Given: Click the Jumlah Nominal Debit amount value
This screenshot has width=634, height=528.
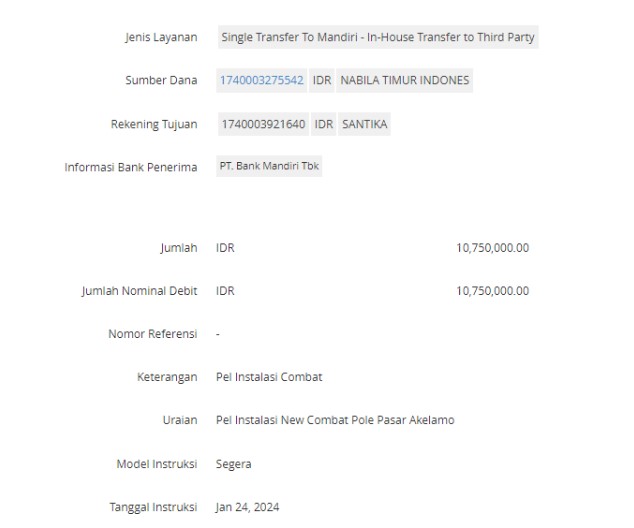Looking at the screenshot, I should pyautogui.click(x=492, y=291).
